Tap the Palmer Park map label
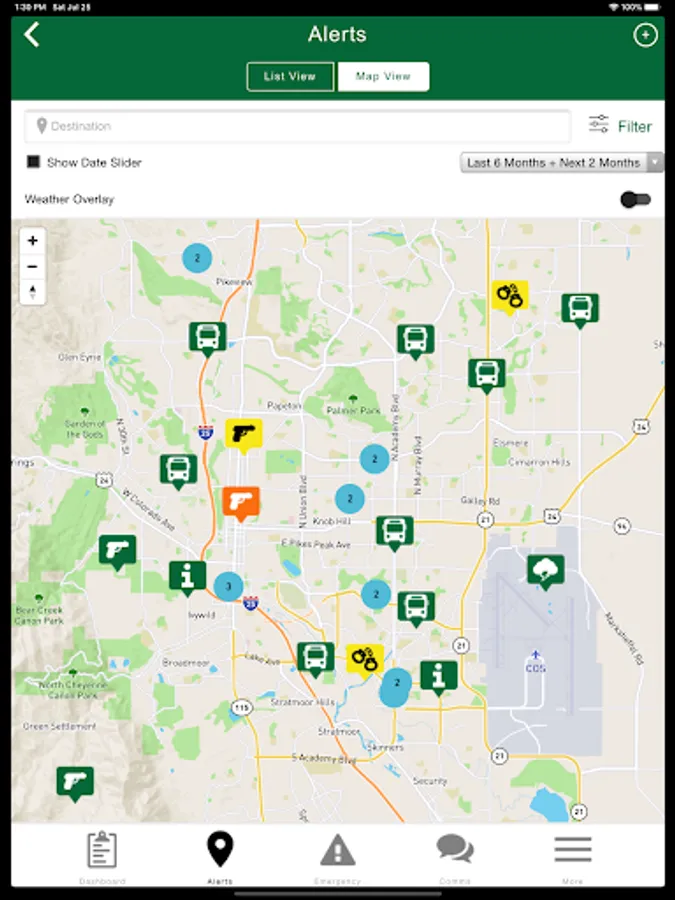This screenshot has width=675, height=900. 353,410
